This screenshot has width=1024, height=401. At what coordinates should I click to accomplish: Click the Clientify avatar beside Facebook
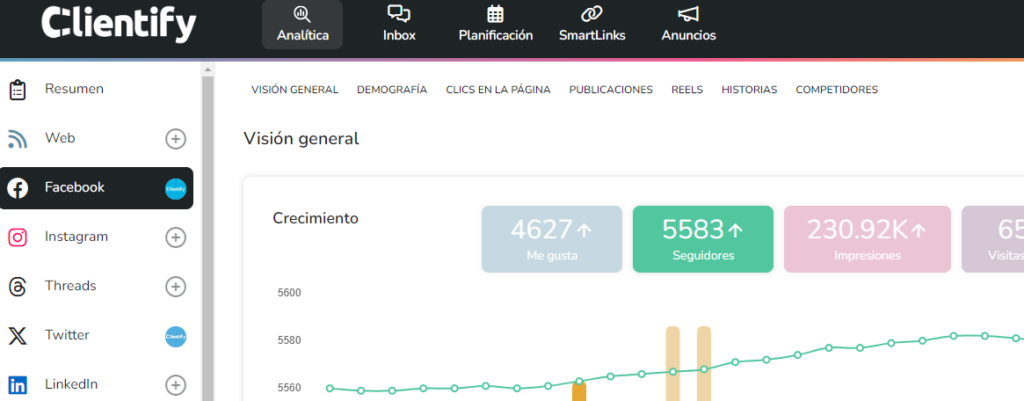tap(175, 189)
